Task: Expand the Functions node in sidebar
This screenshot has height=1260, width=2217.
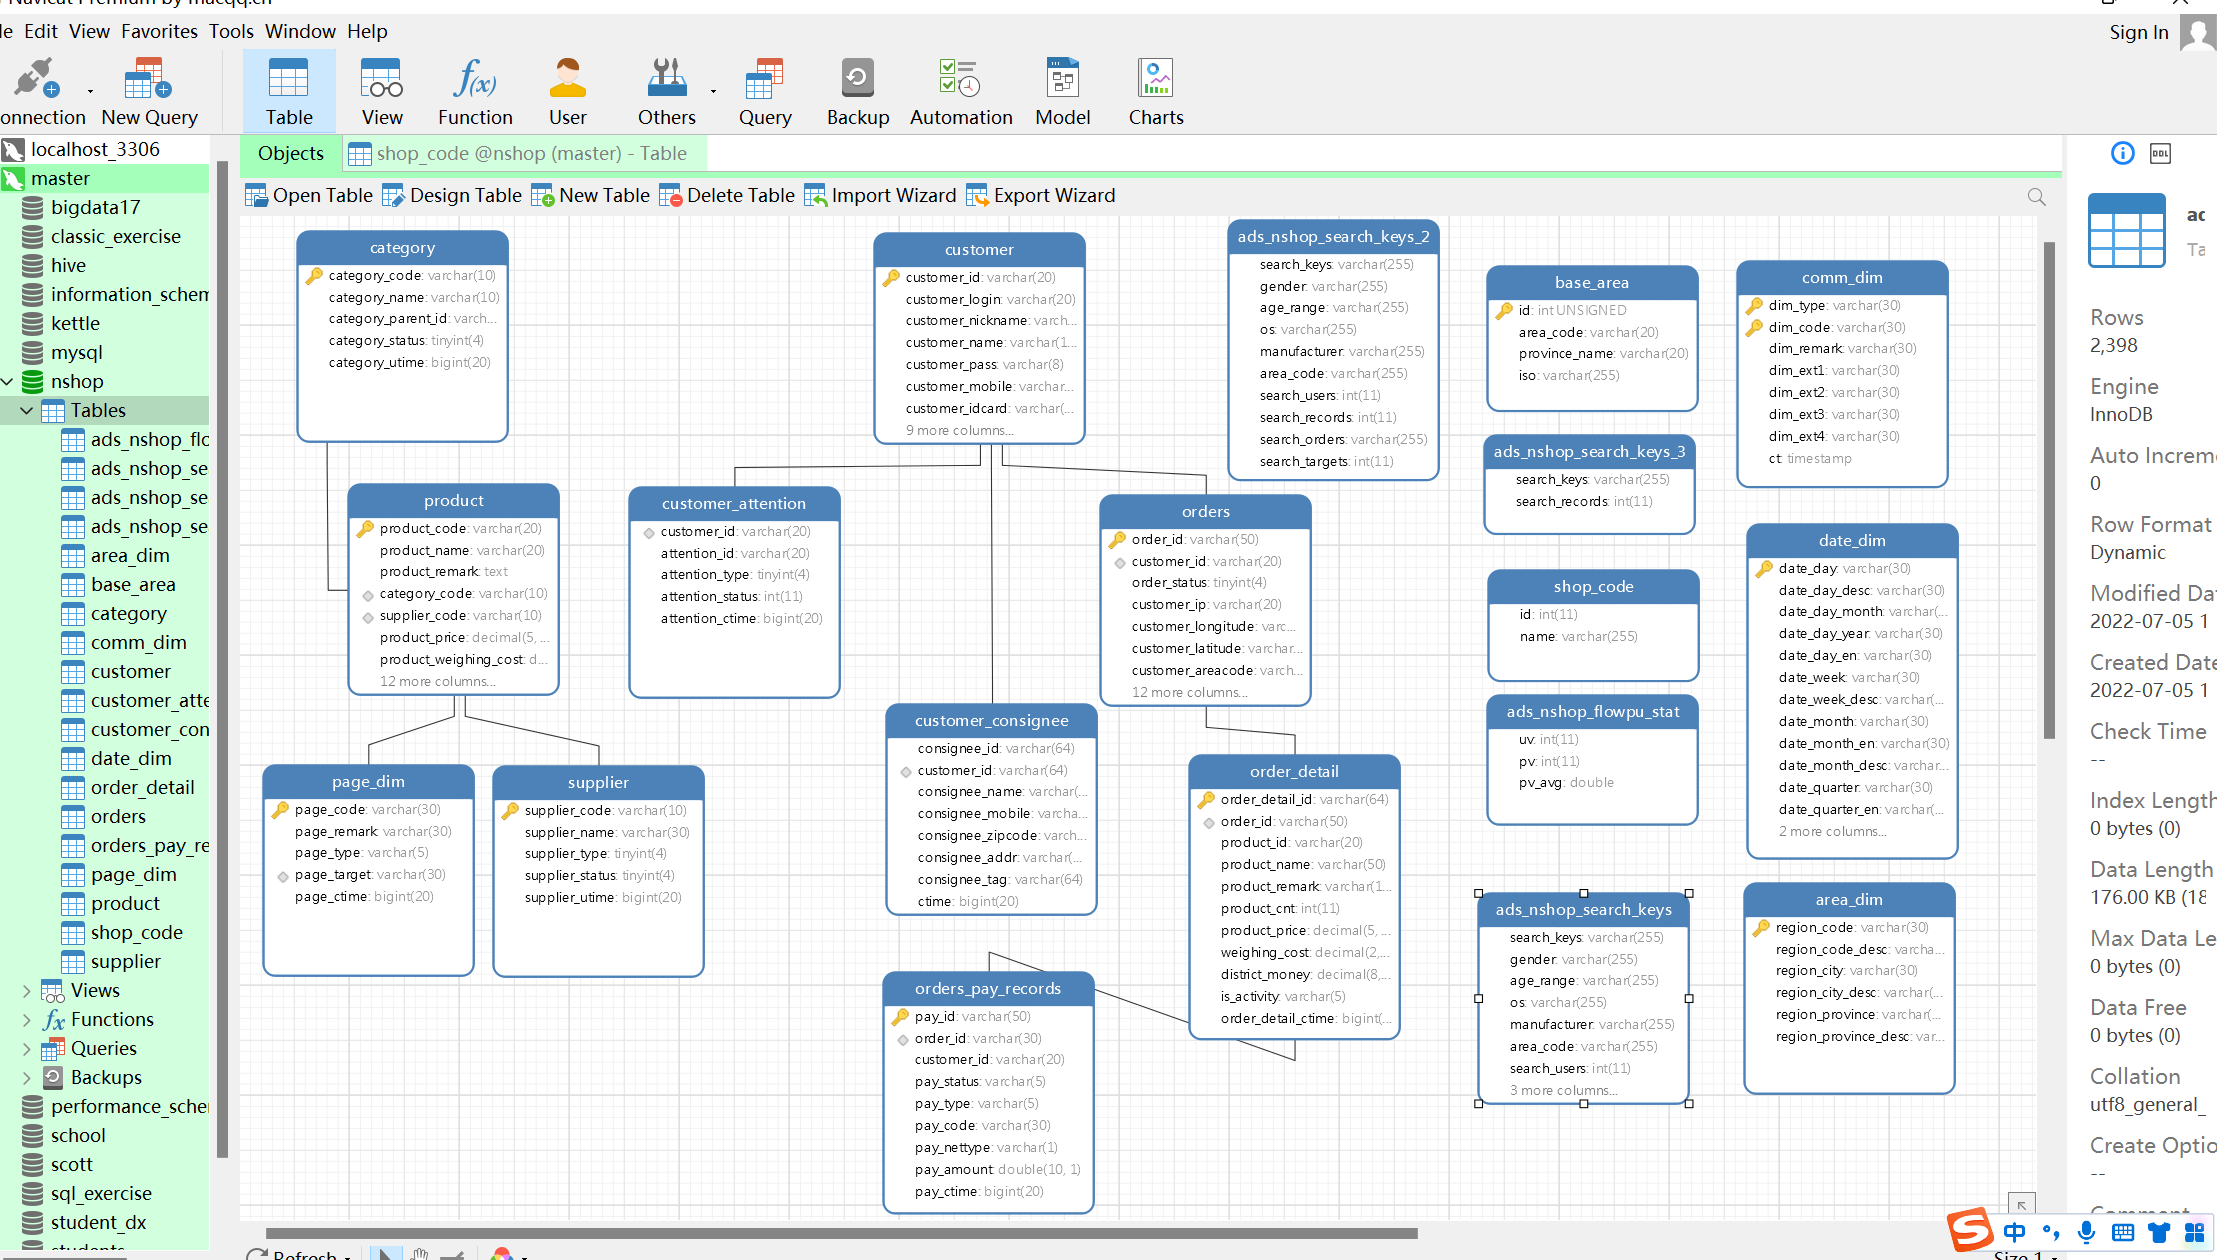Action: pyautogui.click(x=27, y=1018)
